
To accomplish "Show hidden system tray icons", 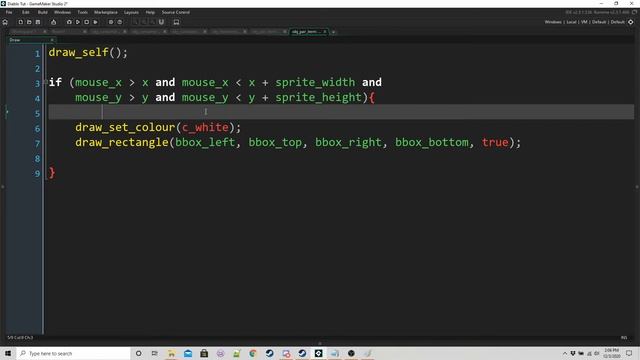I will point(565,353).
